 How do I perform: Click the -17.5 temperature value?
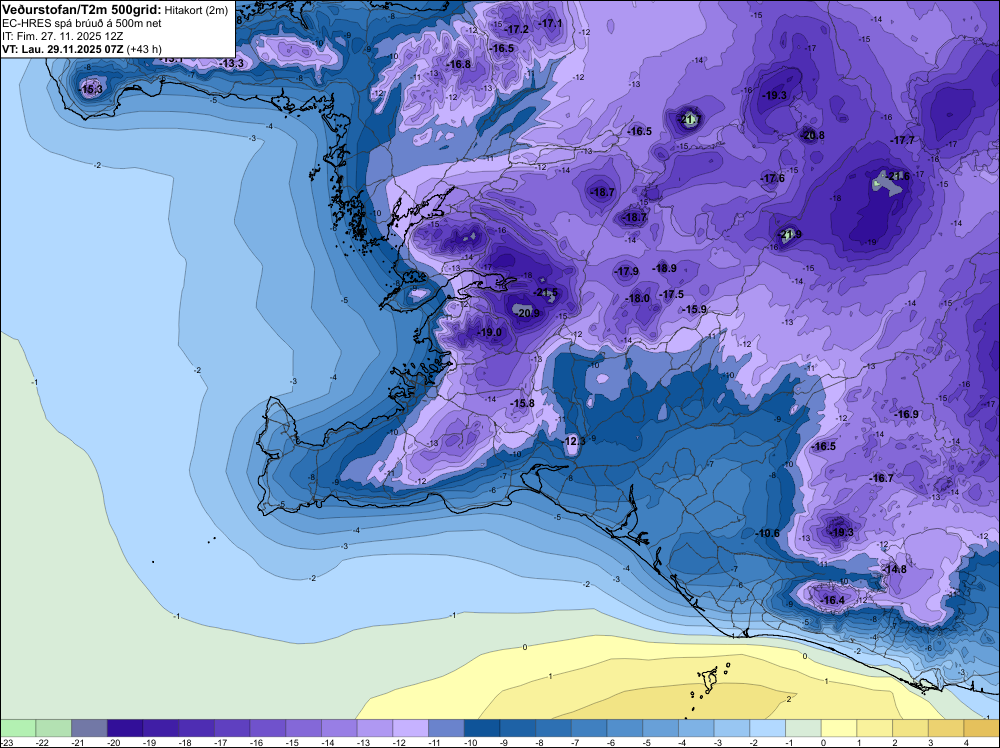click(x=672, y=294)
